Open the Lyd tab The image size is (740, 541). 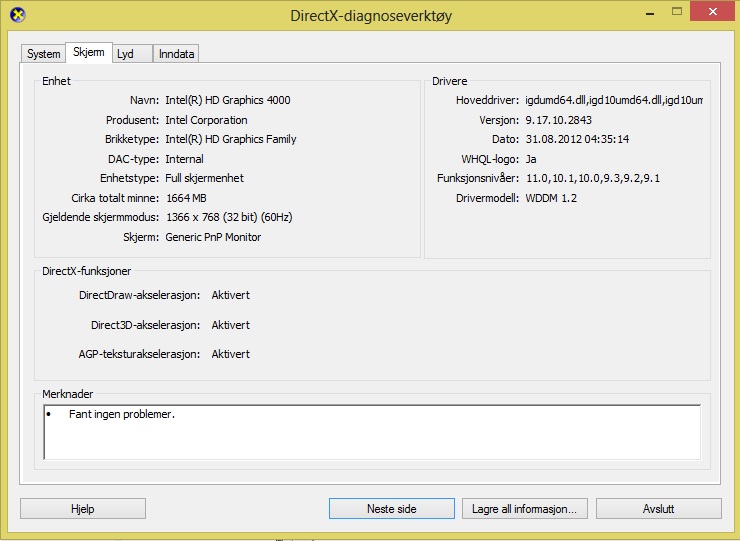[132, 54]
